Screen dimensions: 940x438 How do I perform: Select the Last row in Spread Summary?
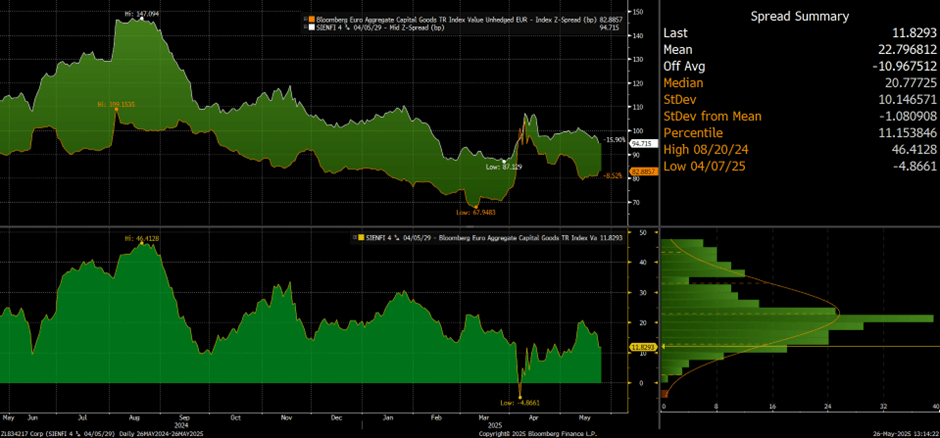point(799,33)
